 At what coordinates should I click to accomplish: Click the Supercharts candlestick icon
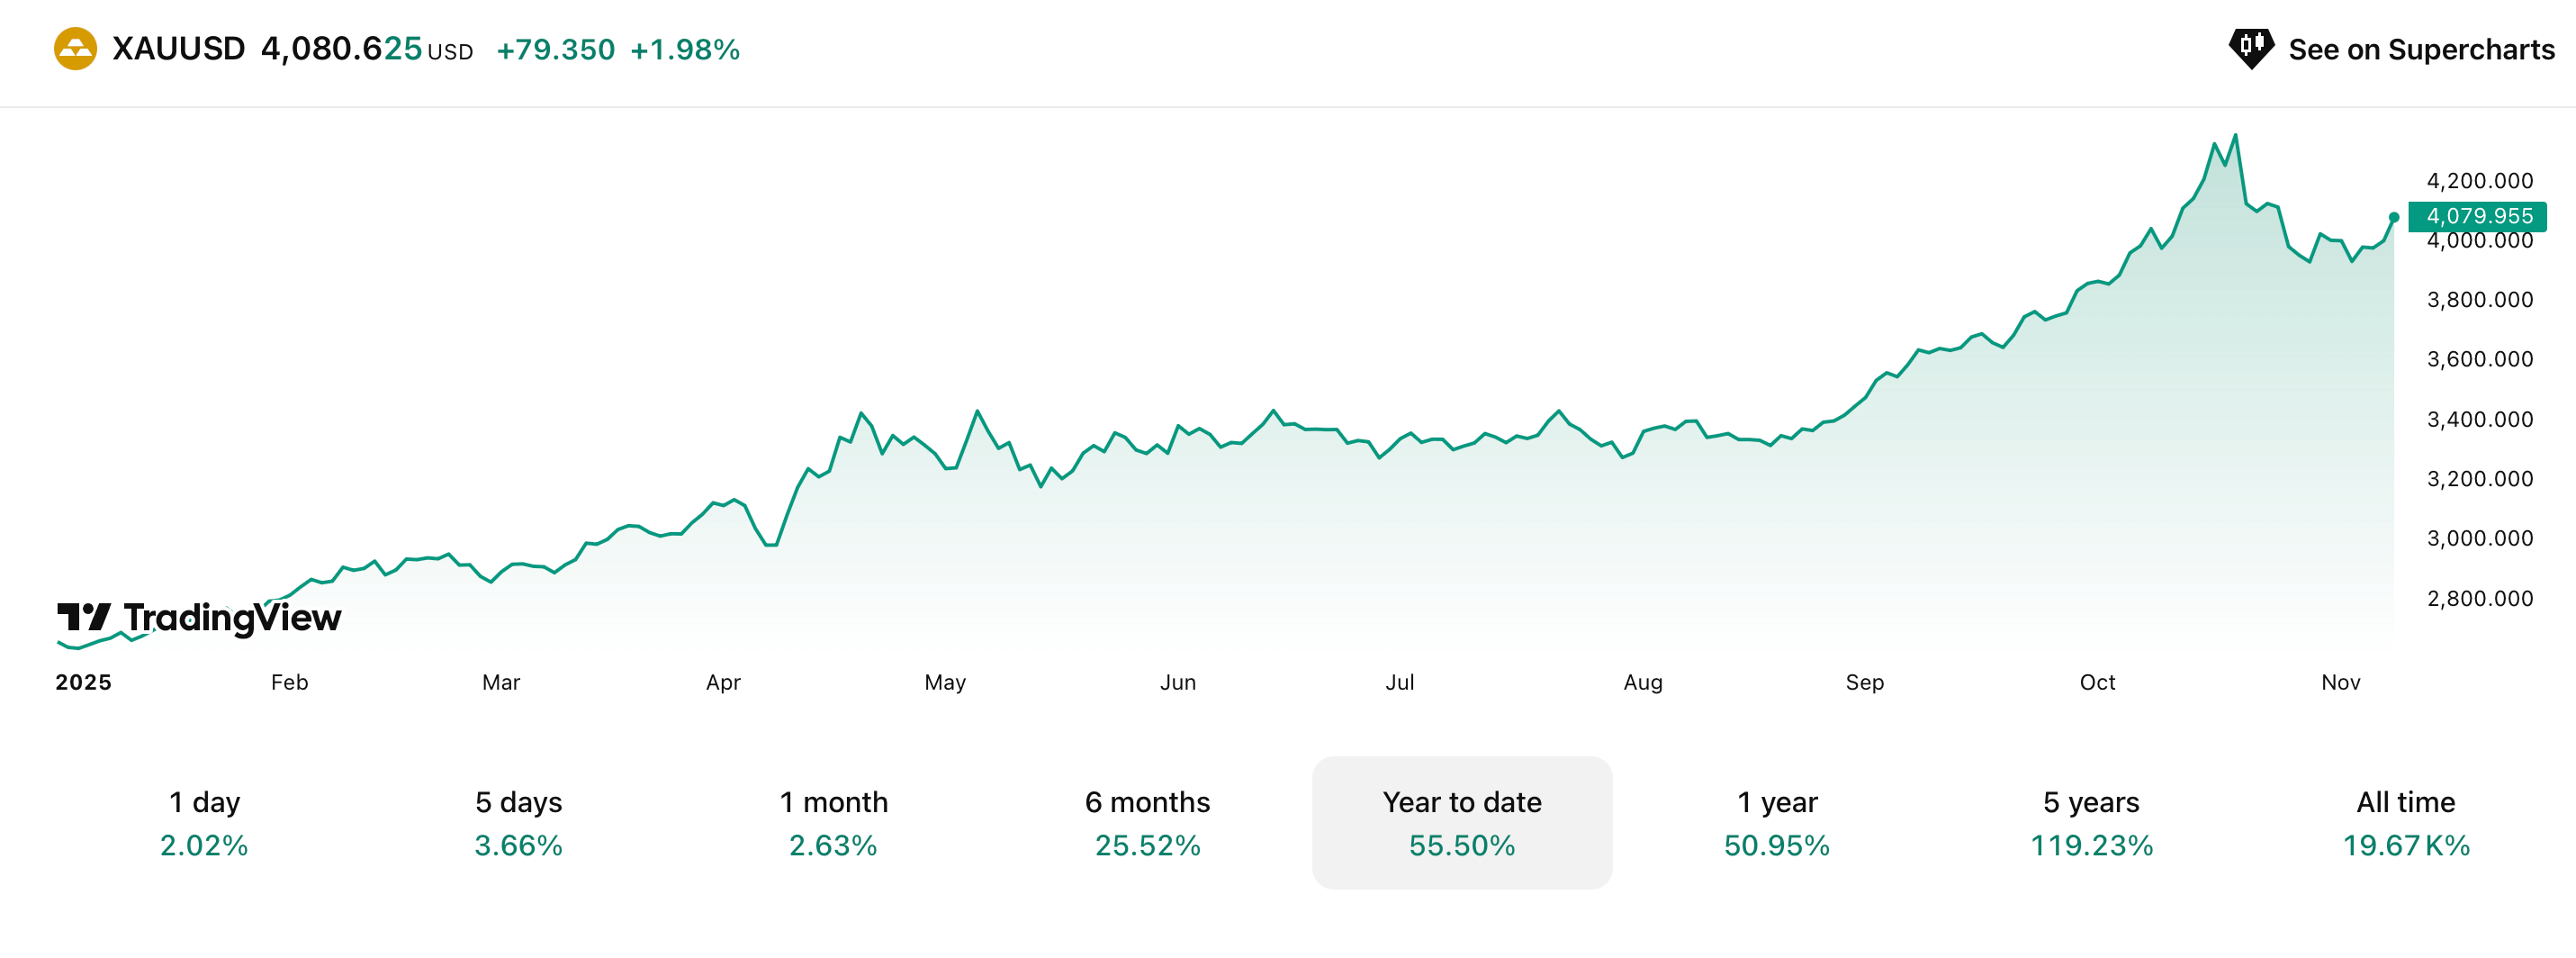click(2251, 47)
